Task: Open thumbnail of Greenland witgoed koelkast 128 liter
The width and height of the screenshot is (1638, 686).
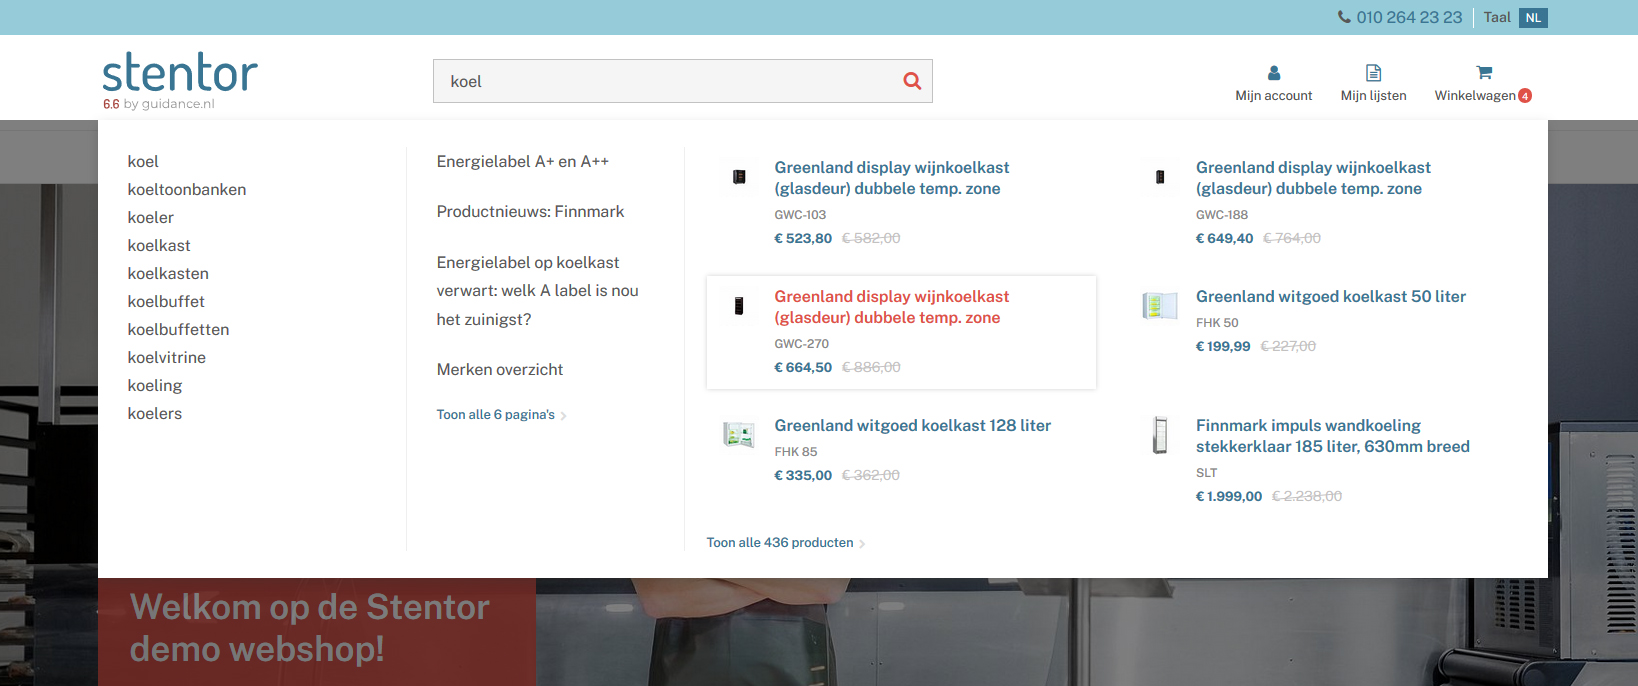Action: [x=738, y=434]
